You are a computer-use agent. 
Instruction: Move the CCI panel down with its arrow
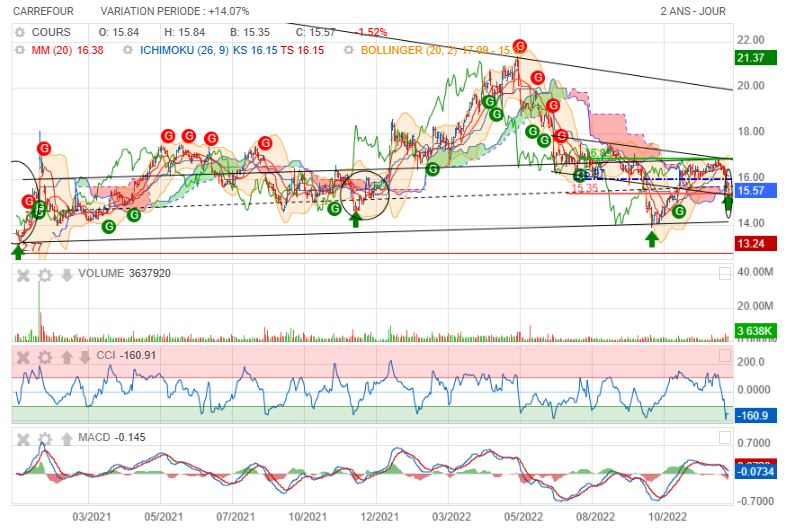(85, 358)
